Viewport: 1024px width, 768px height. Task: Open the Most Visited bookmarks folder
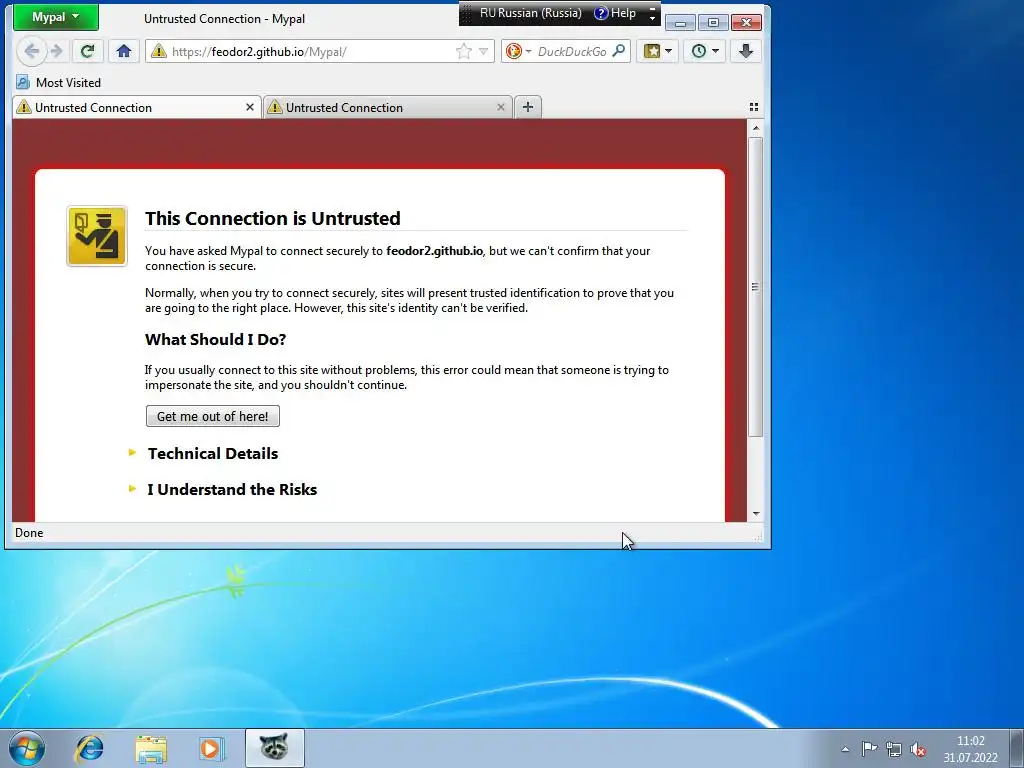[59, 82]
